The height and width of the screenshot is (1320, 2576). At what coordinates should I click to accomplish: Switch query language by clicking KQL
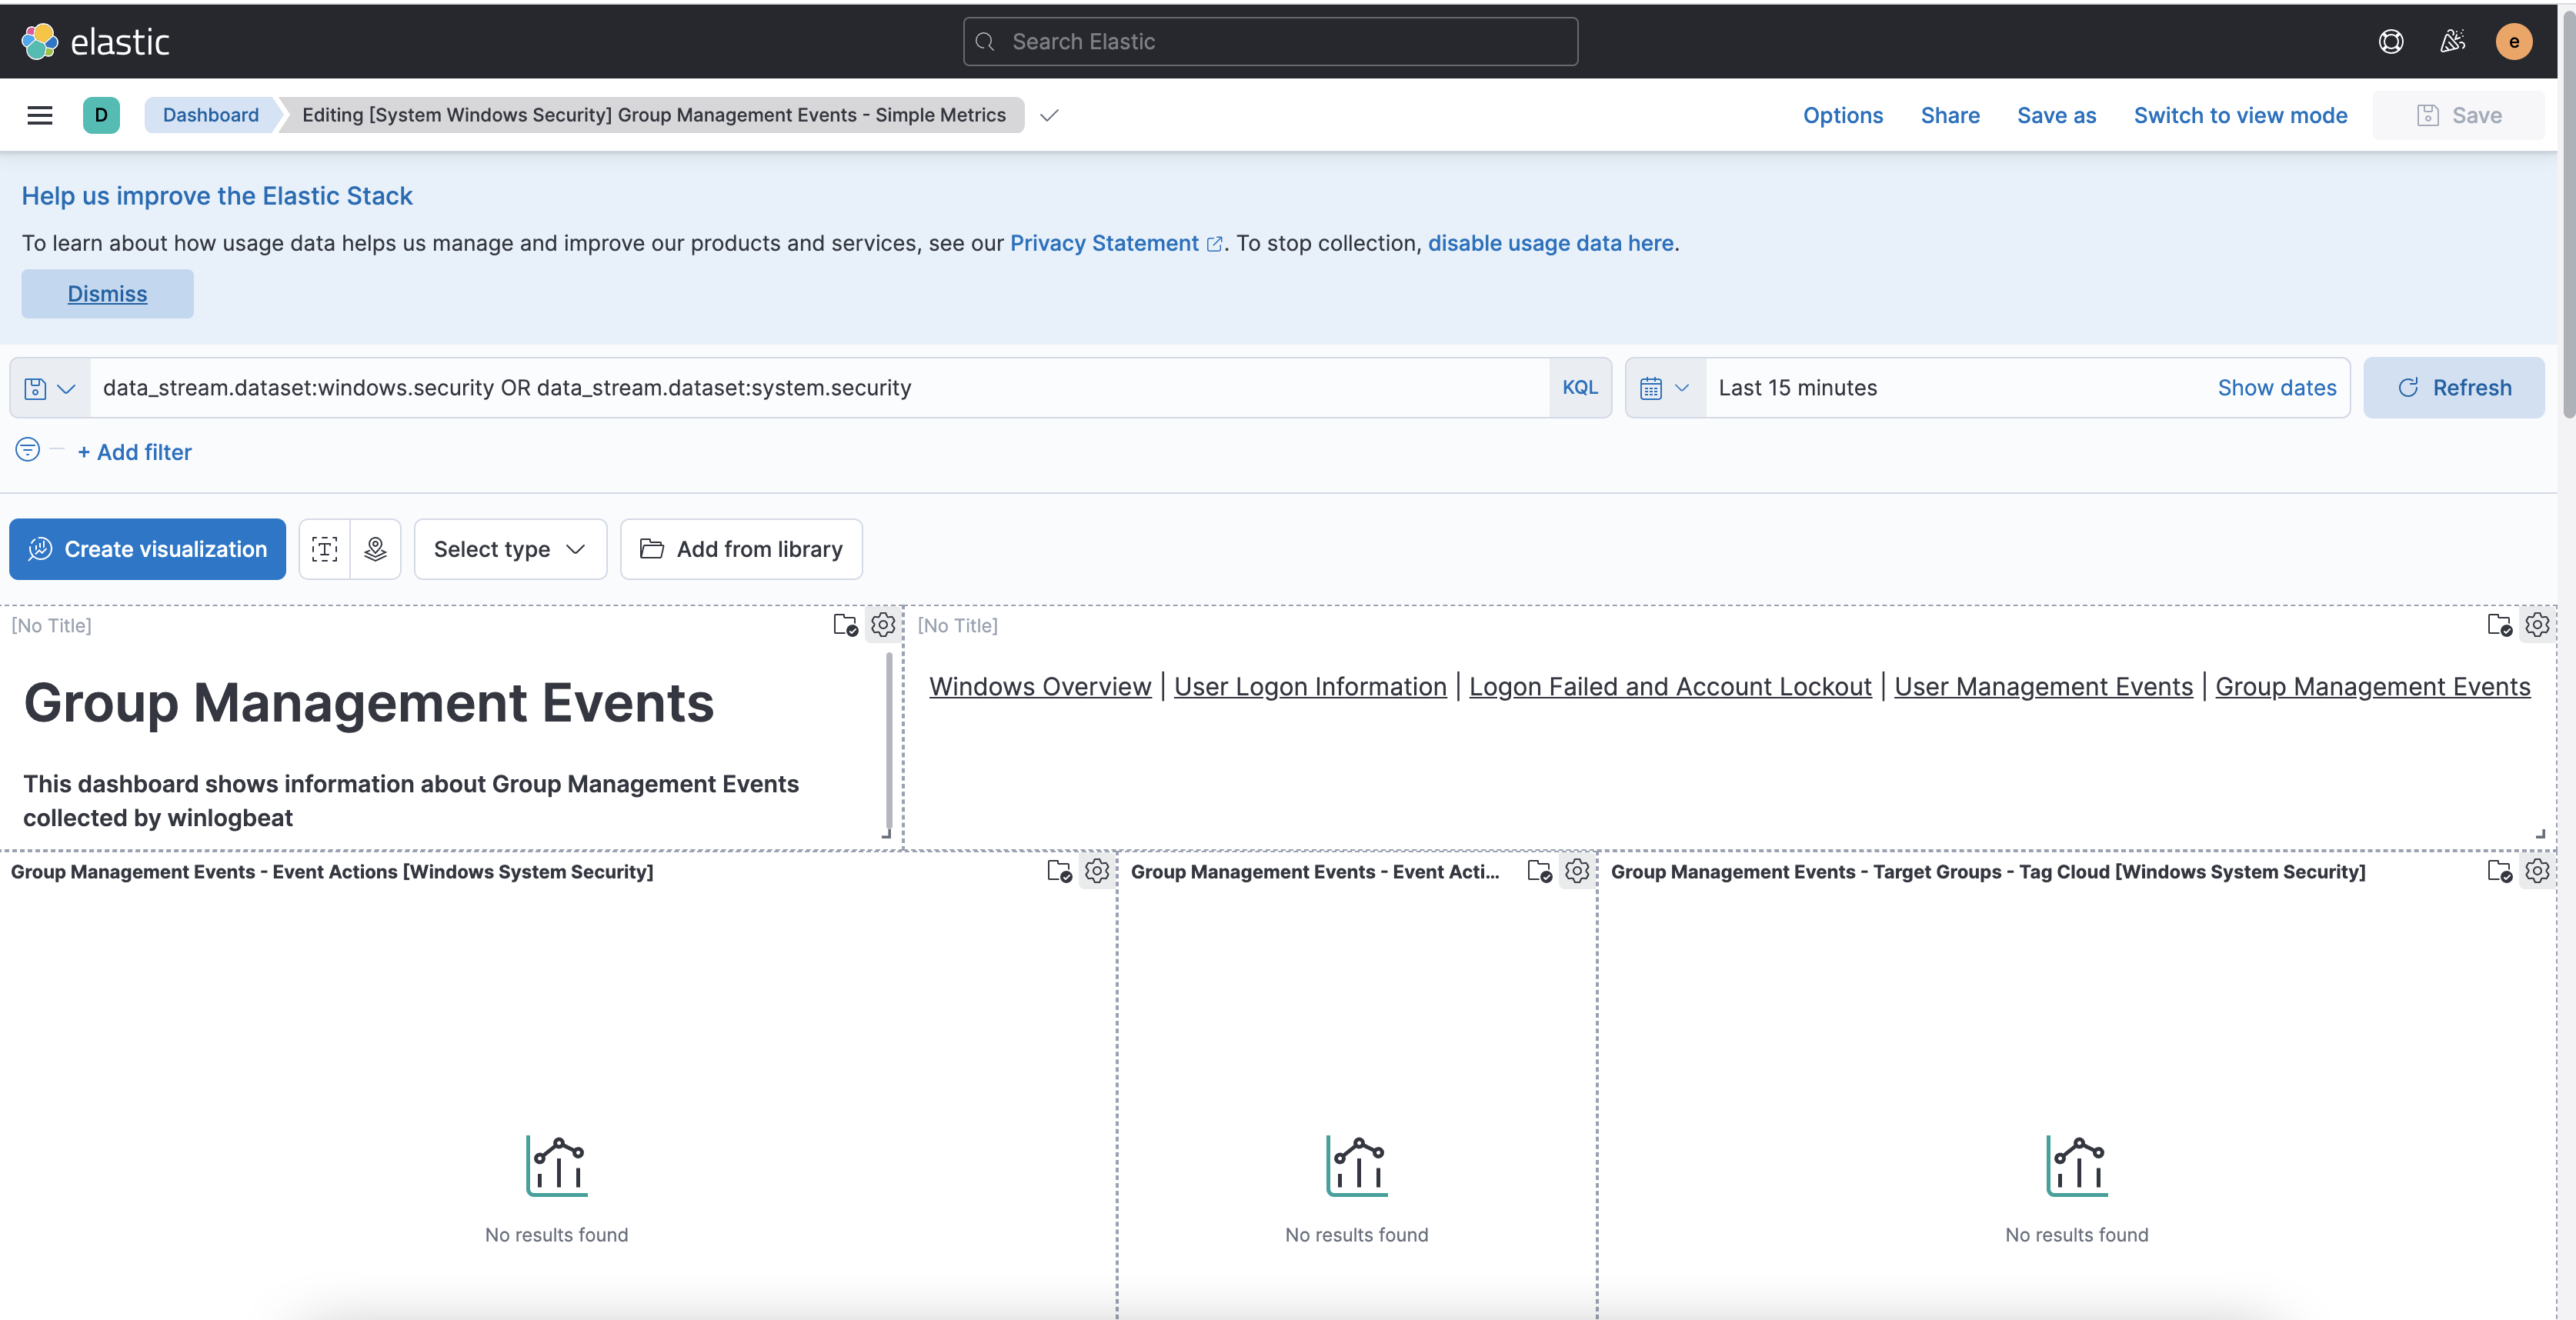click(1579, 388)
